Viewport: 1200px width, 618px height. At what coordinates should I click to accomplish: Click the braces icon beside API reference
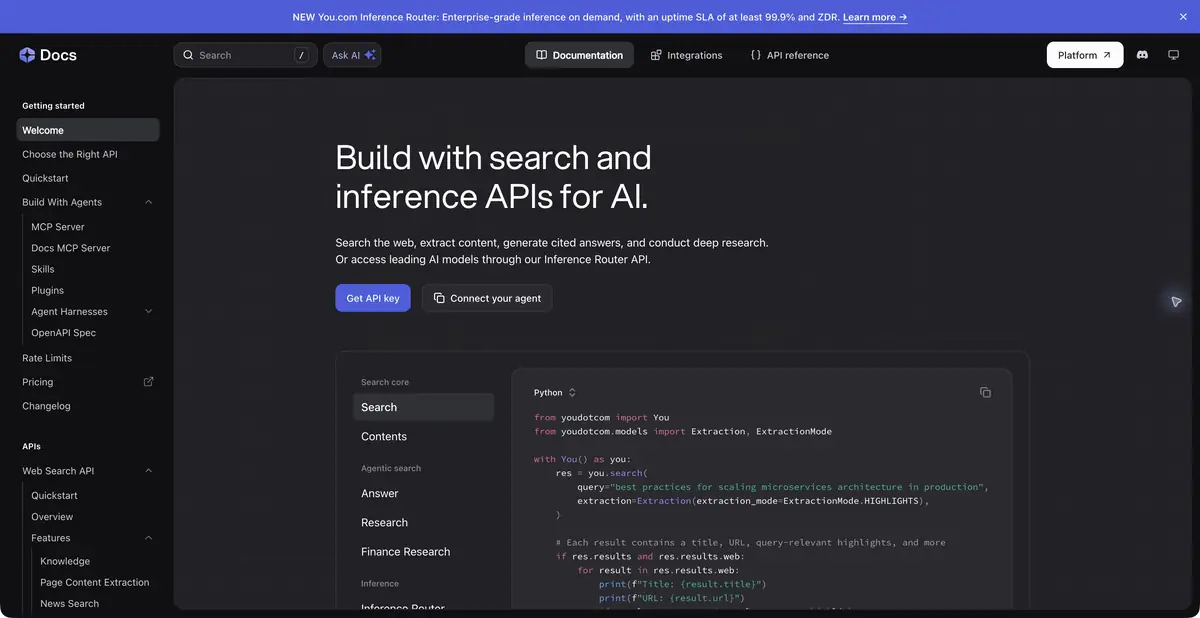756,55
